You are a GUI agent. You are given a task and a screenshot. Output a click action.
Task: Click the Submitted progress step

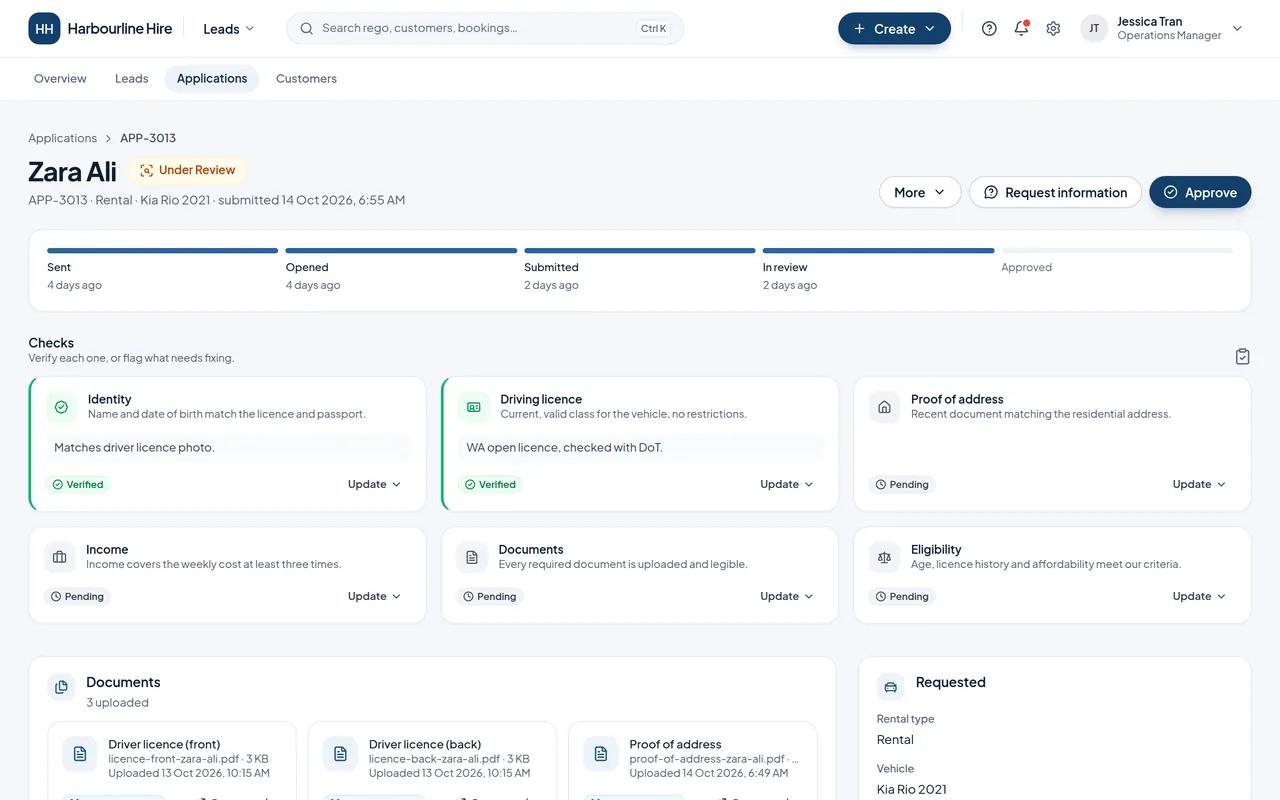(x=640, y=270)
